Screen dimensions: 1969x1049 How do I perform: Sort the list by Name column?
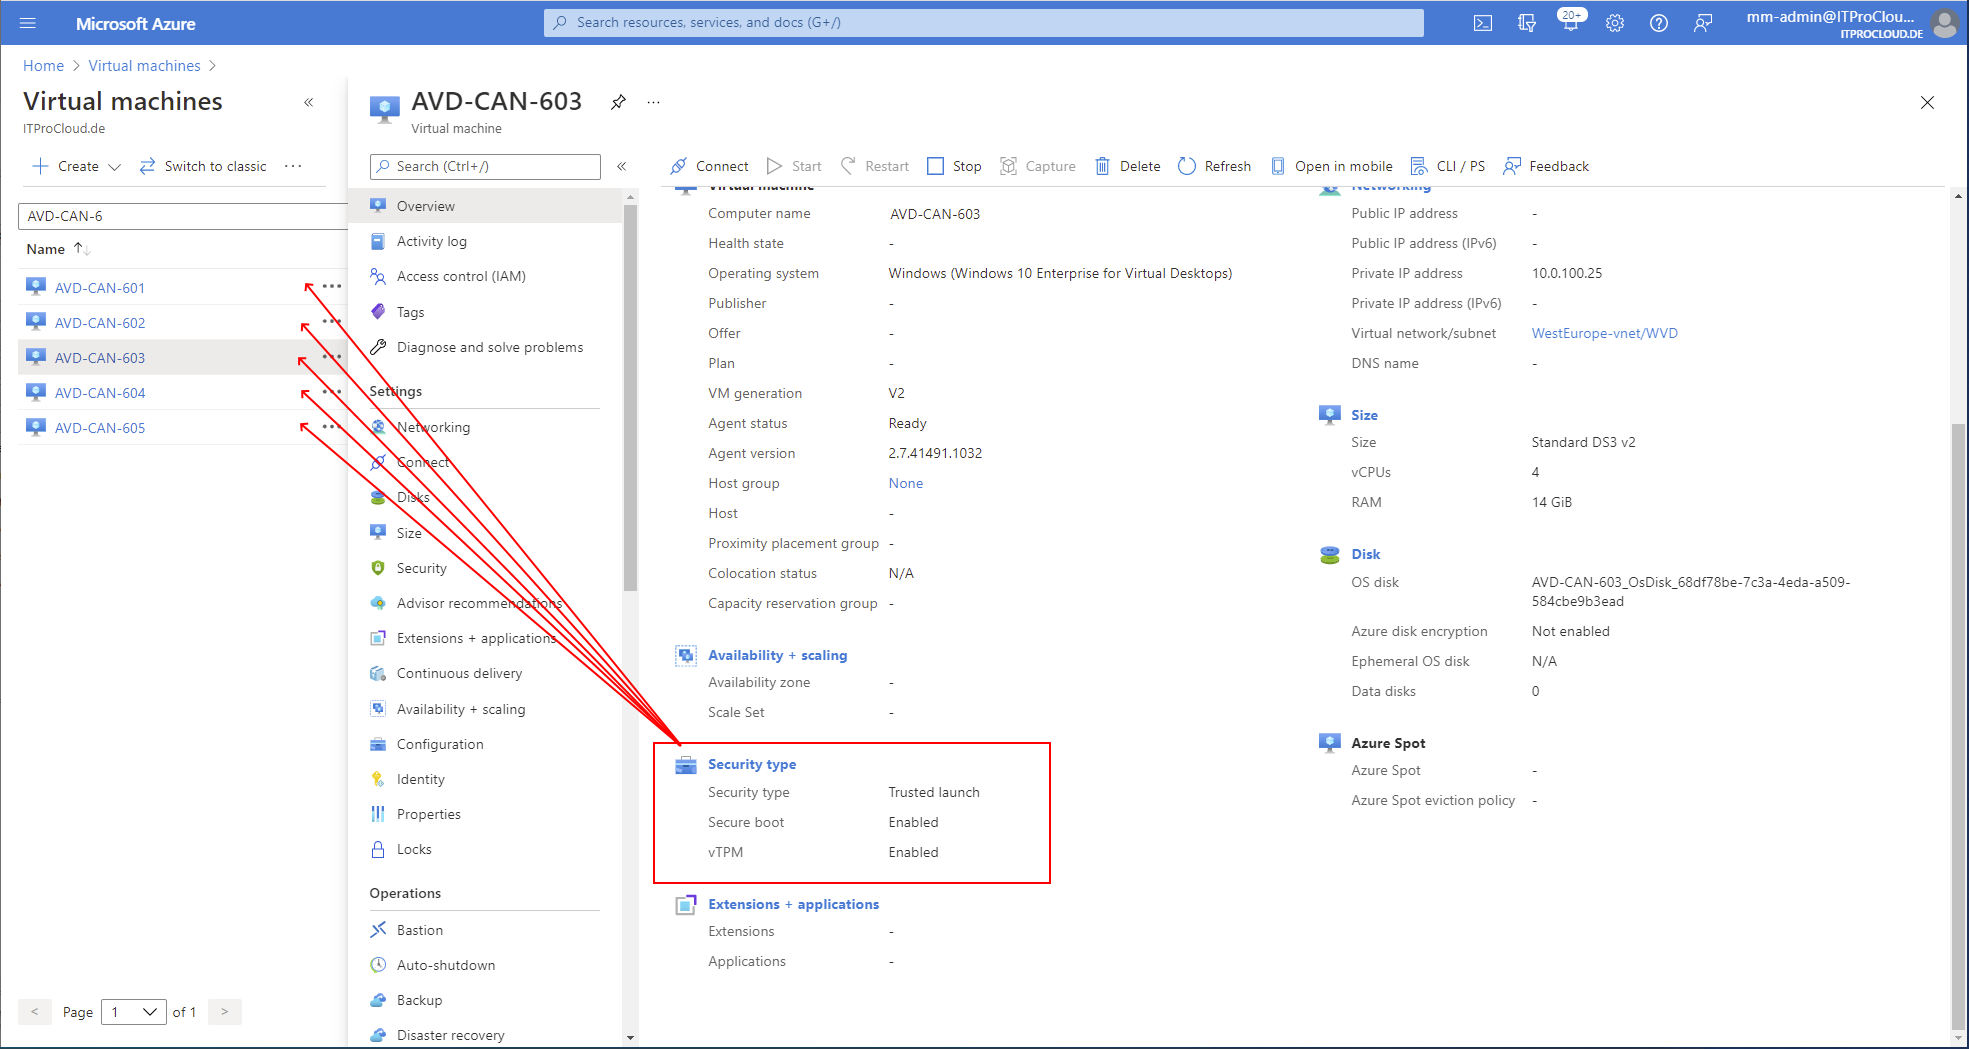(58, 249)
